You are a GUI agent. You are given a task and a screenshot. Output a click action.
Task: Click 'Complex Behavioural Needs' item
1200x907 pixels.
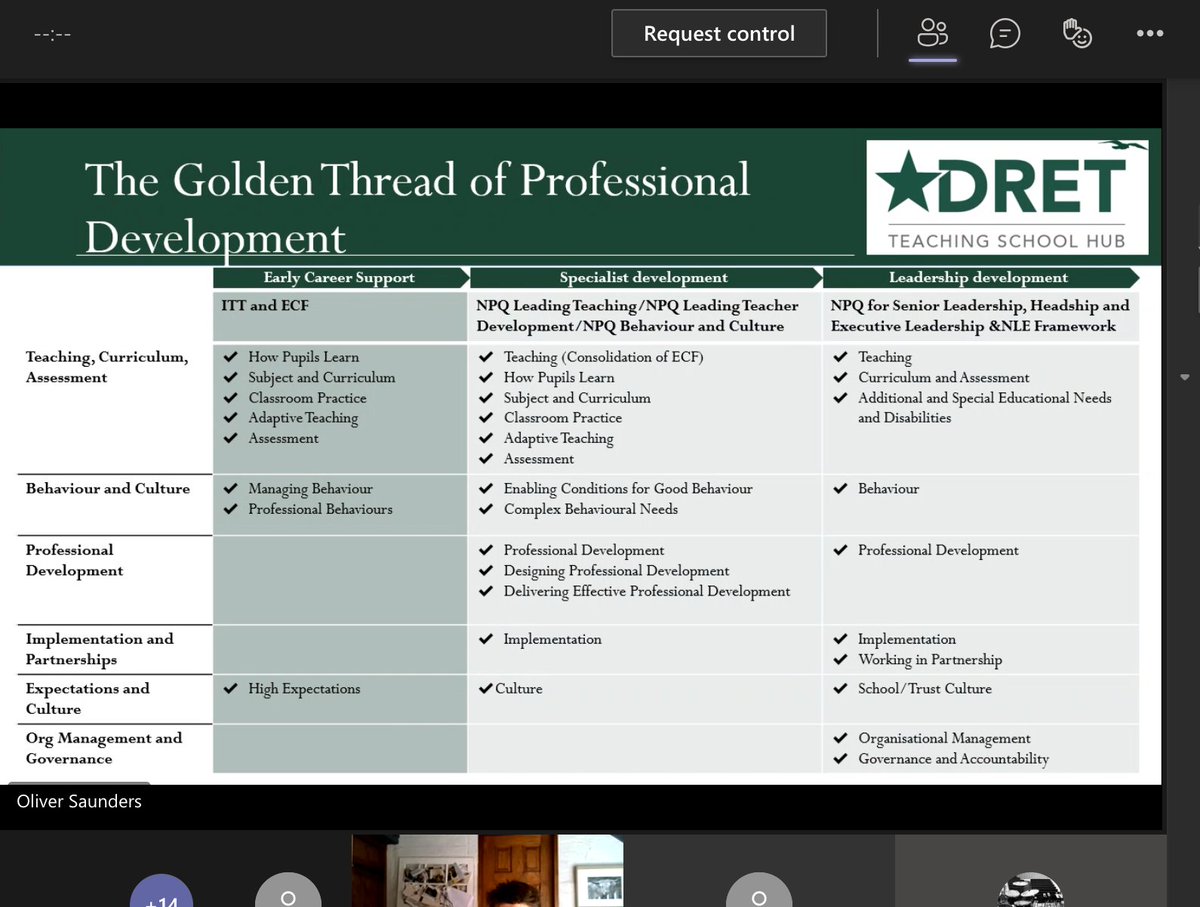coord(590,509)
